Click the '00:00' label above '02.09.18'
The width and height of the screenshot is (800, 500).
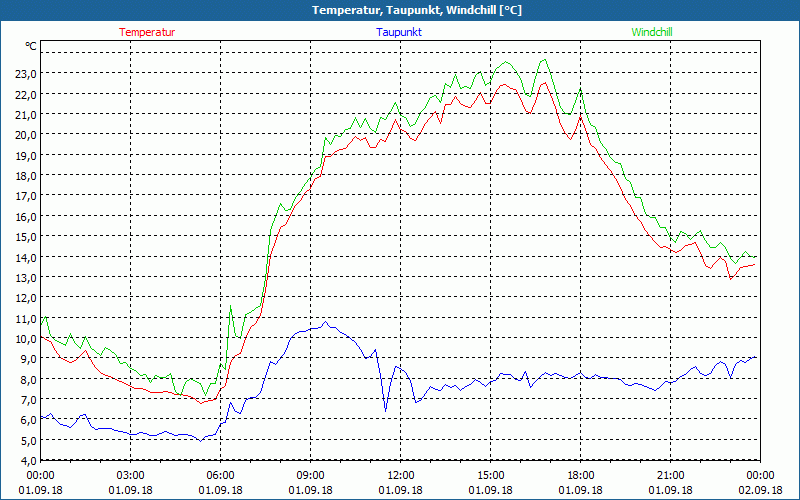760,476
